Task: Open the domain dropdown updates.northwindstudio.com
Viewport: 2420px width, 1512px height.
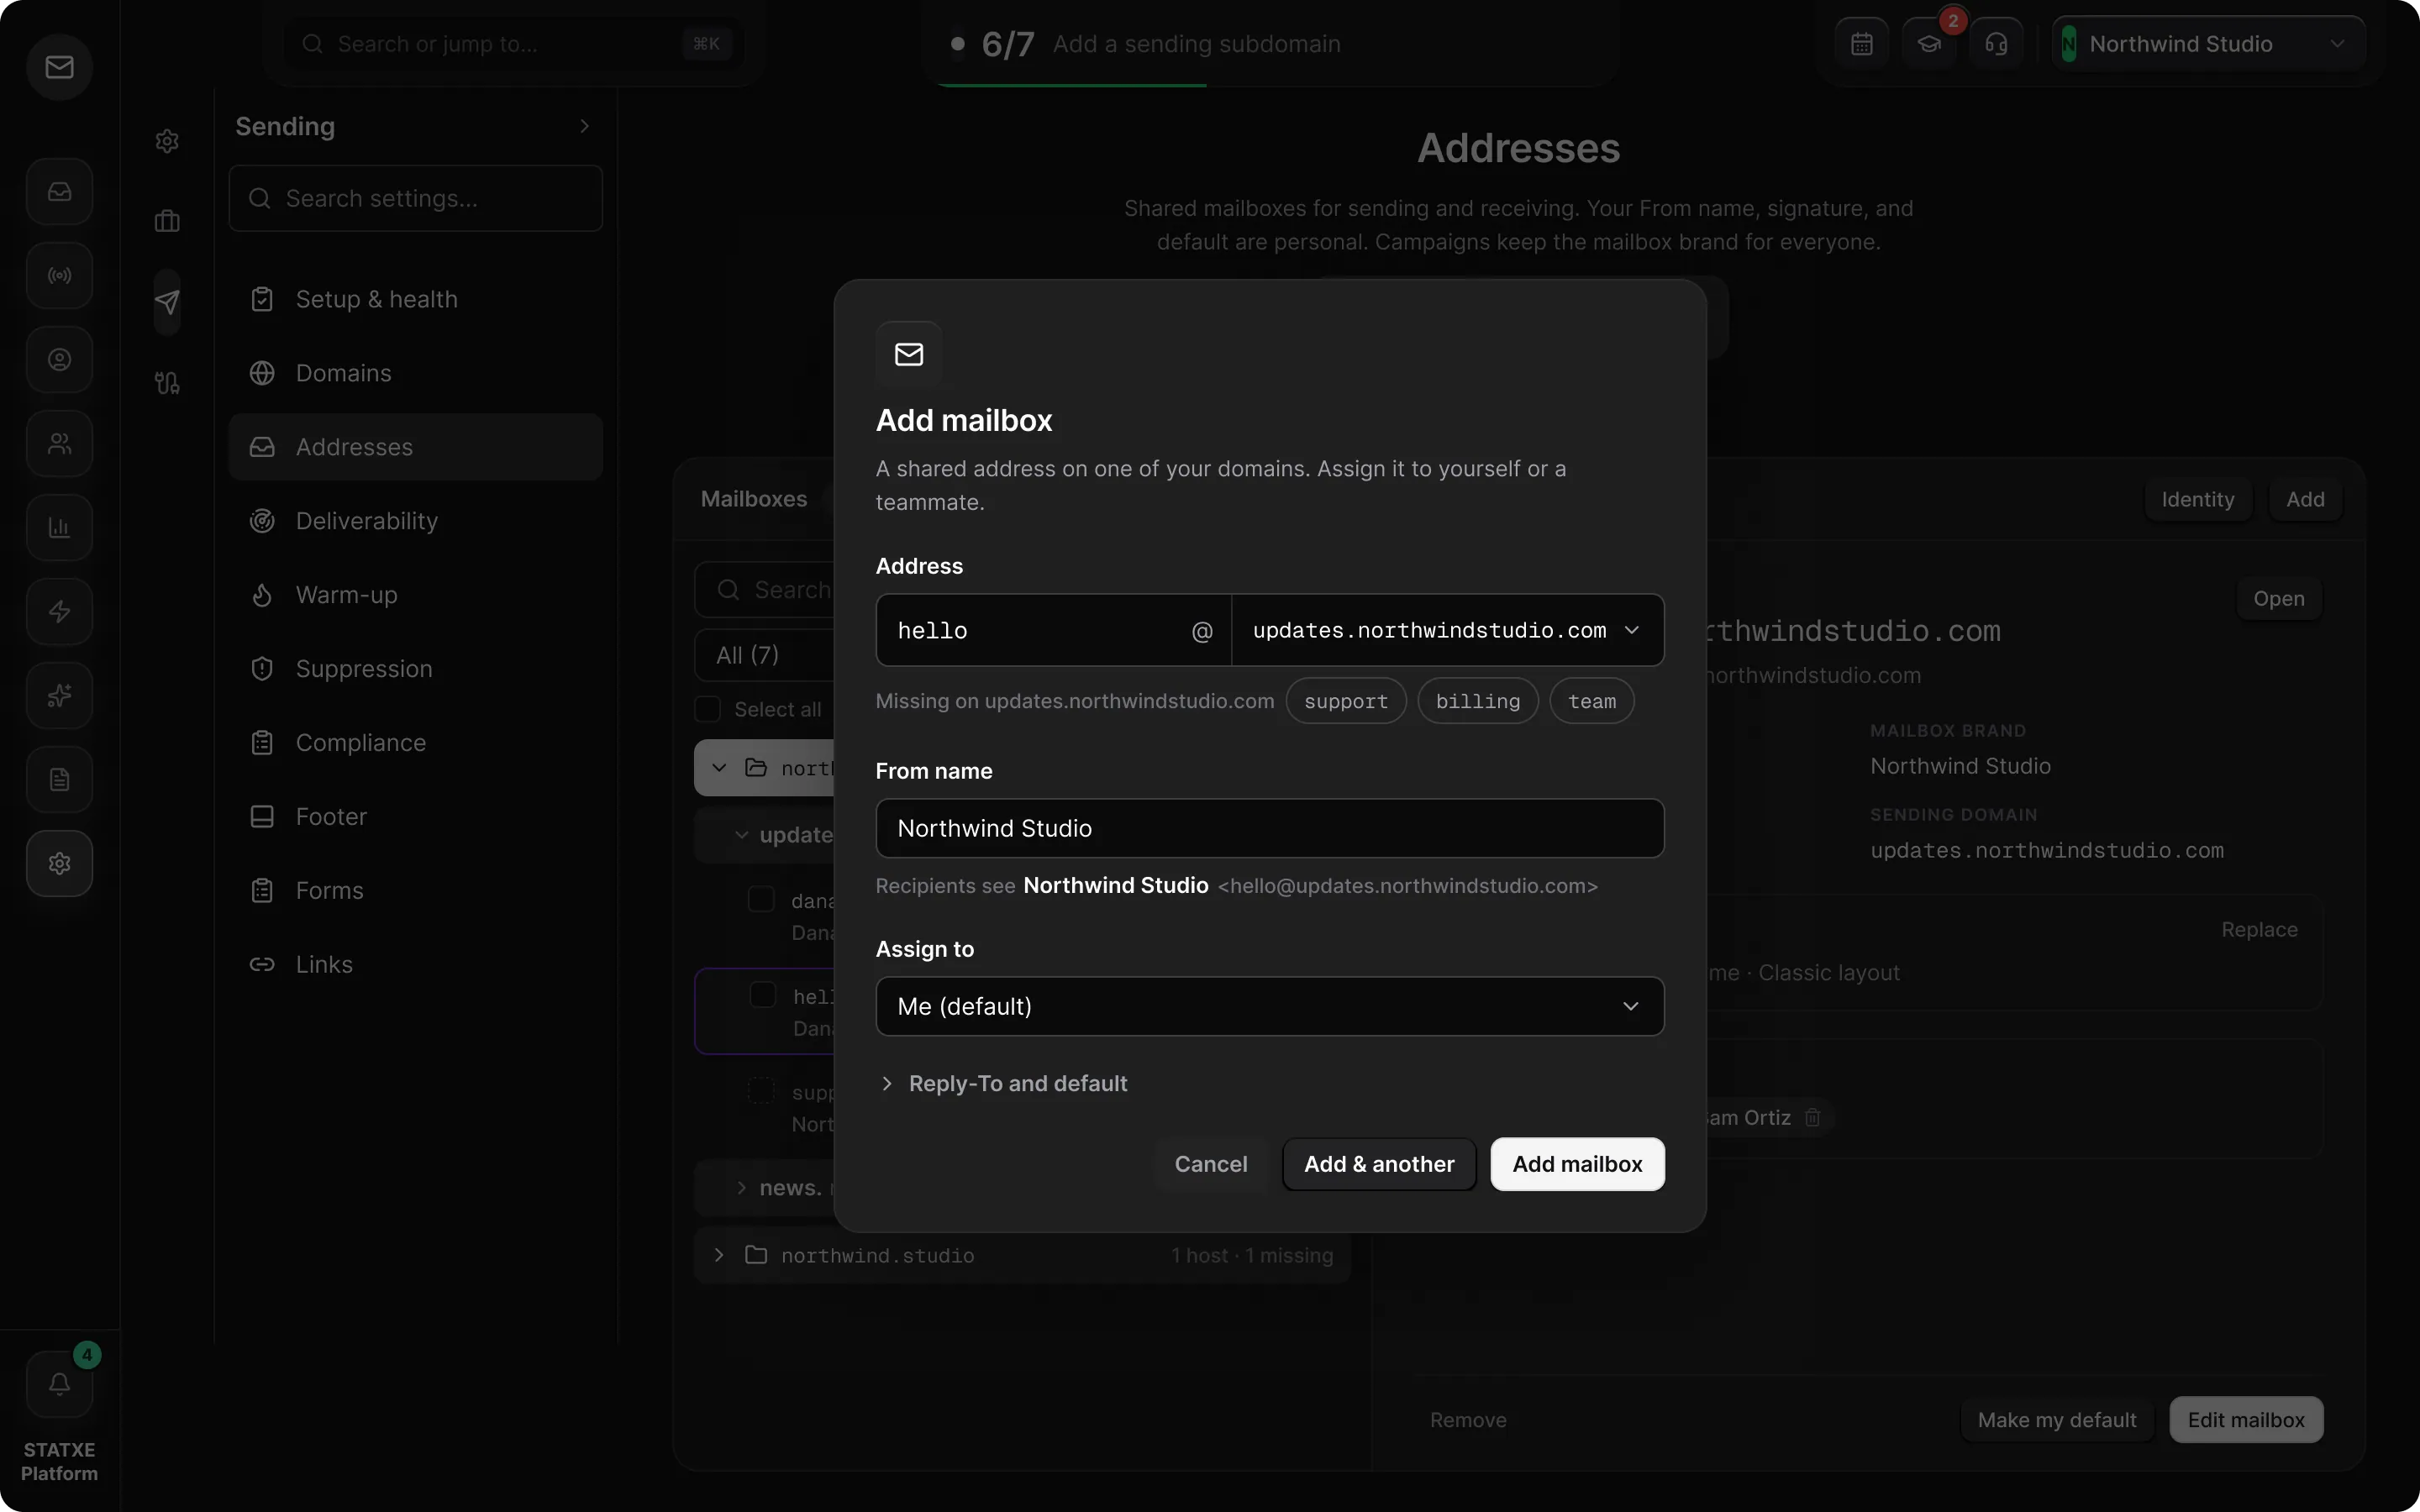Action: (1447, 630)
